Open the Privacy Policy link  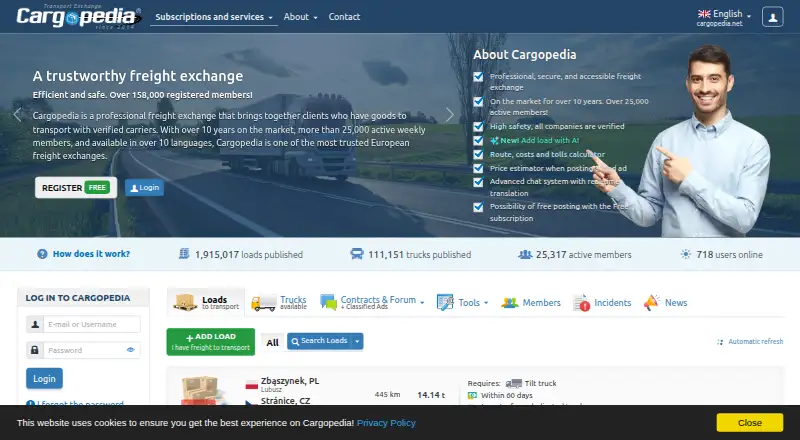click(386, 423)
